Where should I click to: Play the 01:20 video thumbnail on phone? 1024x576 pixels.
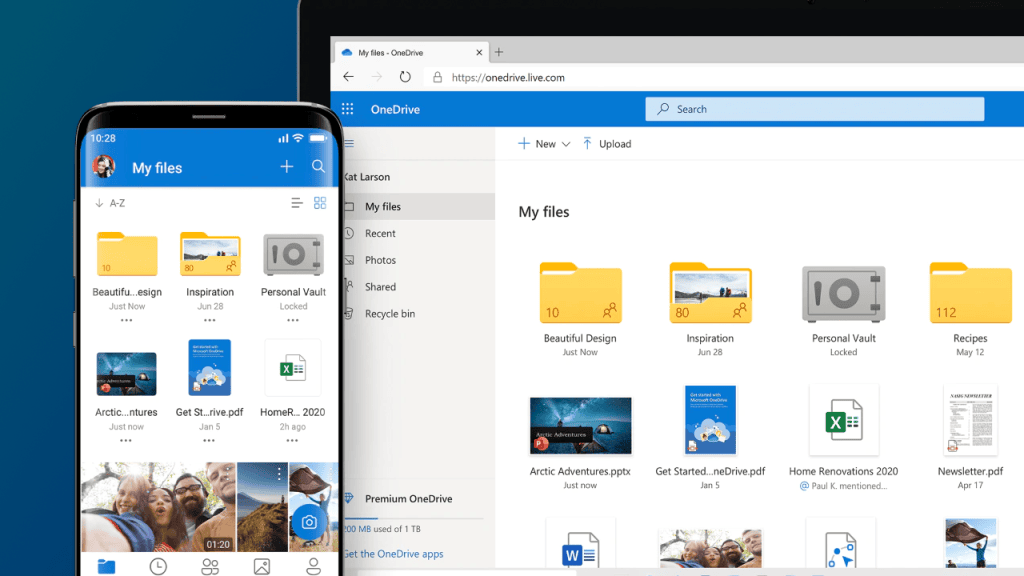coord(159,507)
